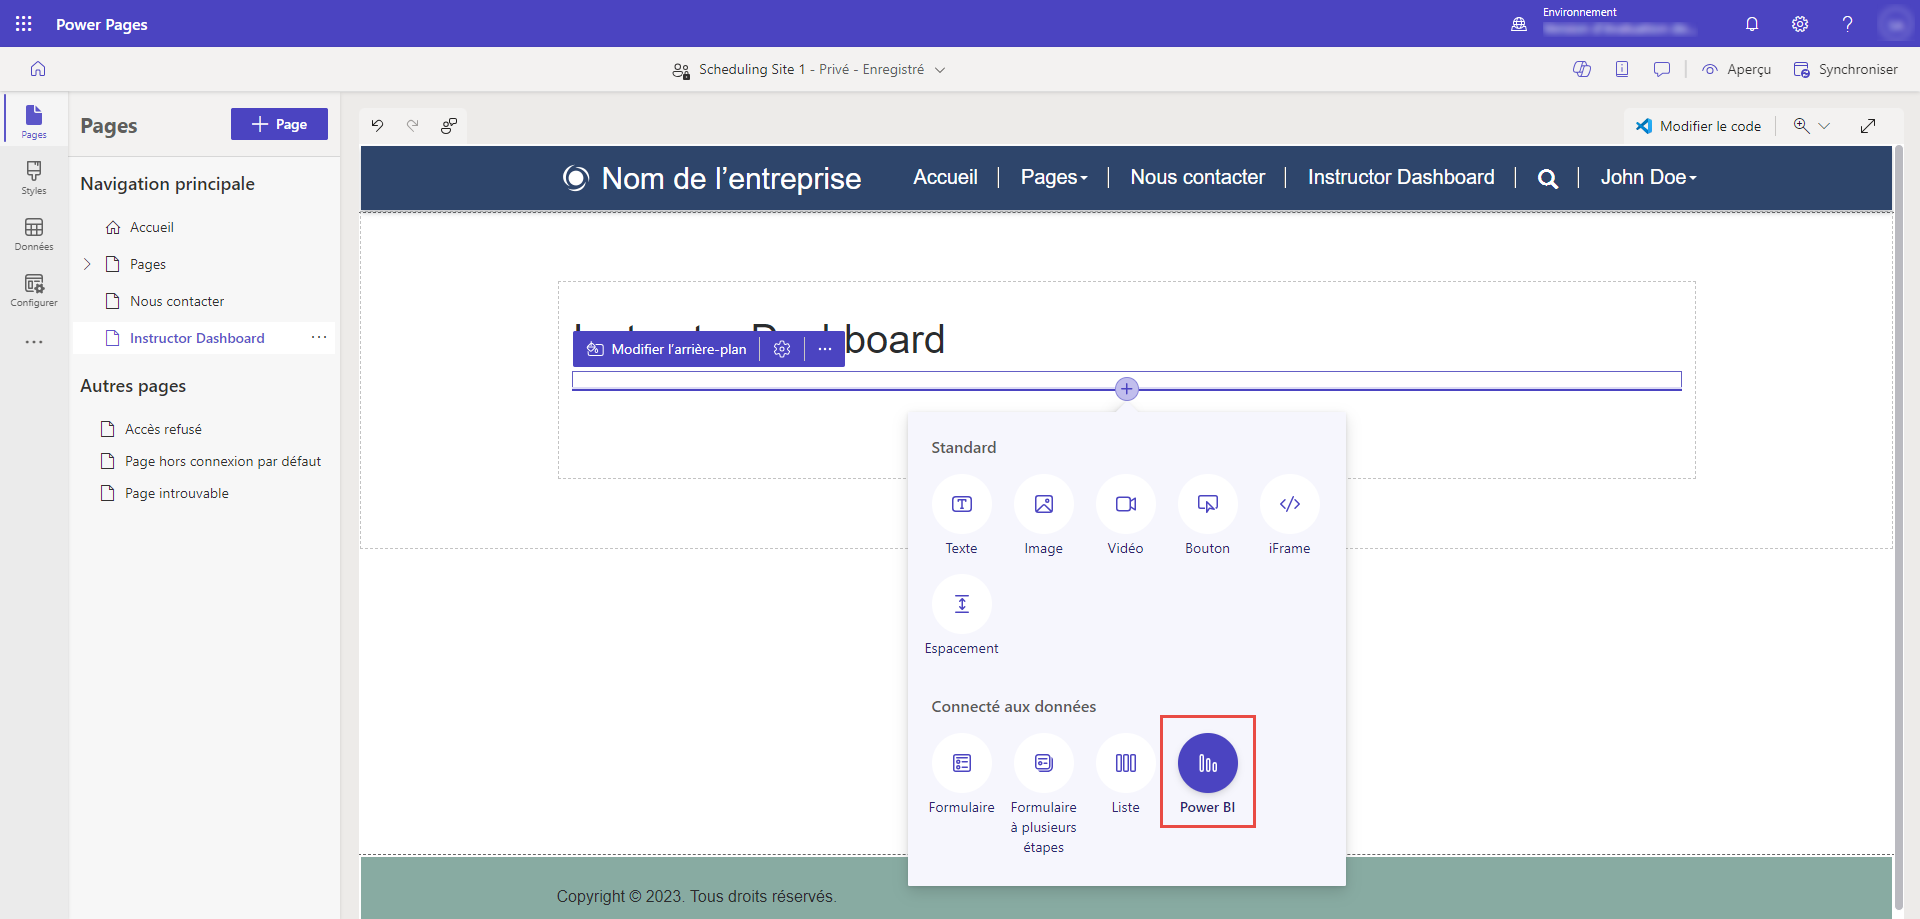Screen dimensions: 1920x919
Task: Open the comments icon
Action: 1662,69
